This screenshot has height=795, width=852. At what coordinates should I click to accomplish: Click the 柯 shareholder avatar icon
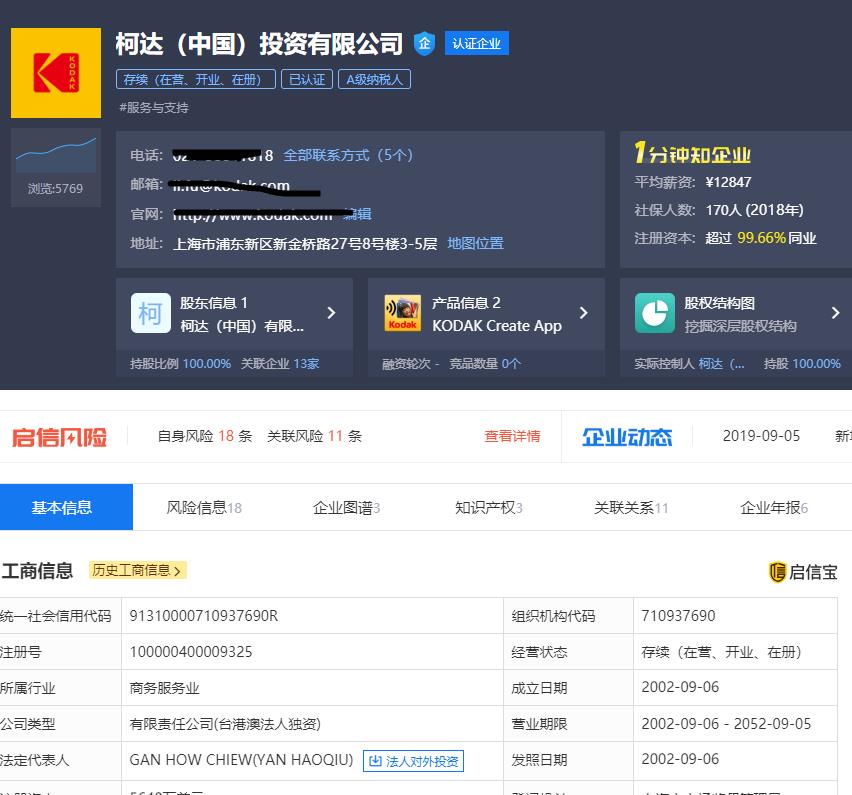151,314
